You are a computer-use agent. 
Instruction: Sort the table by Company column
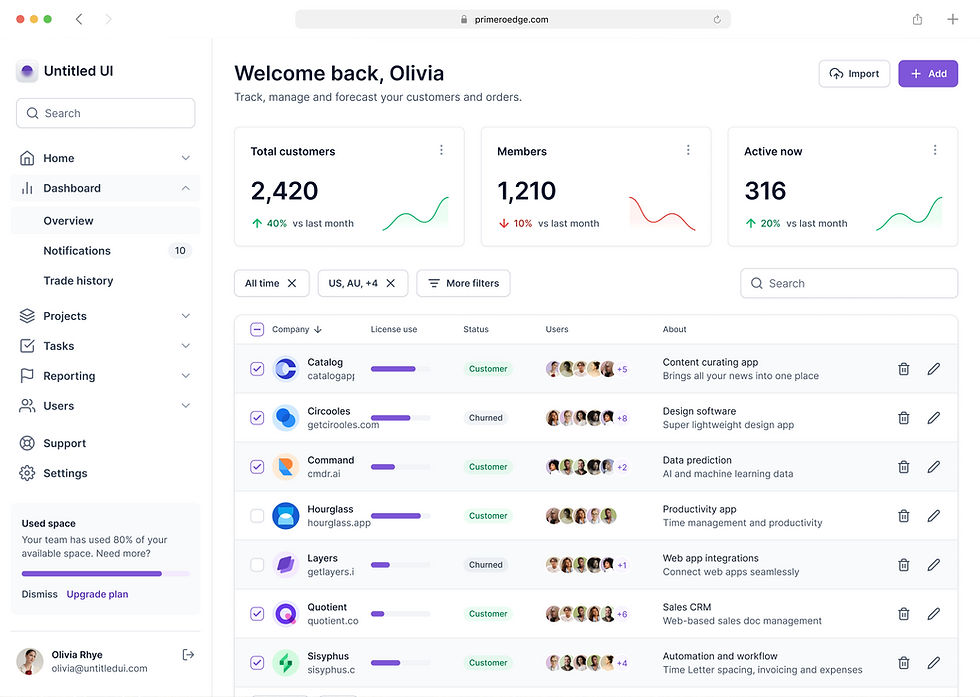pyautogui.click(x=297, y=329)
